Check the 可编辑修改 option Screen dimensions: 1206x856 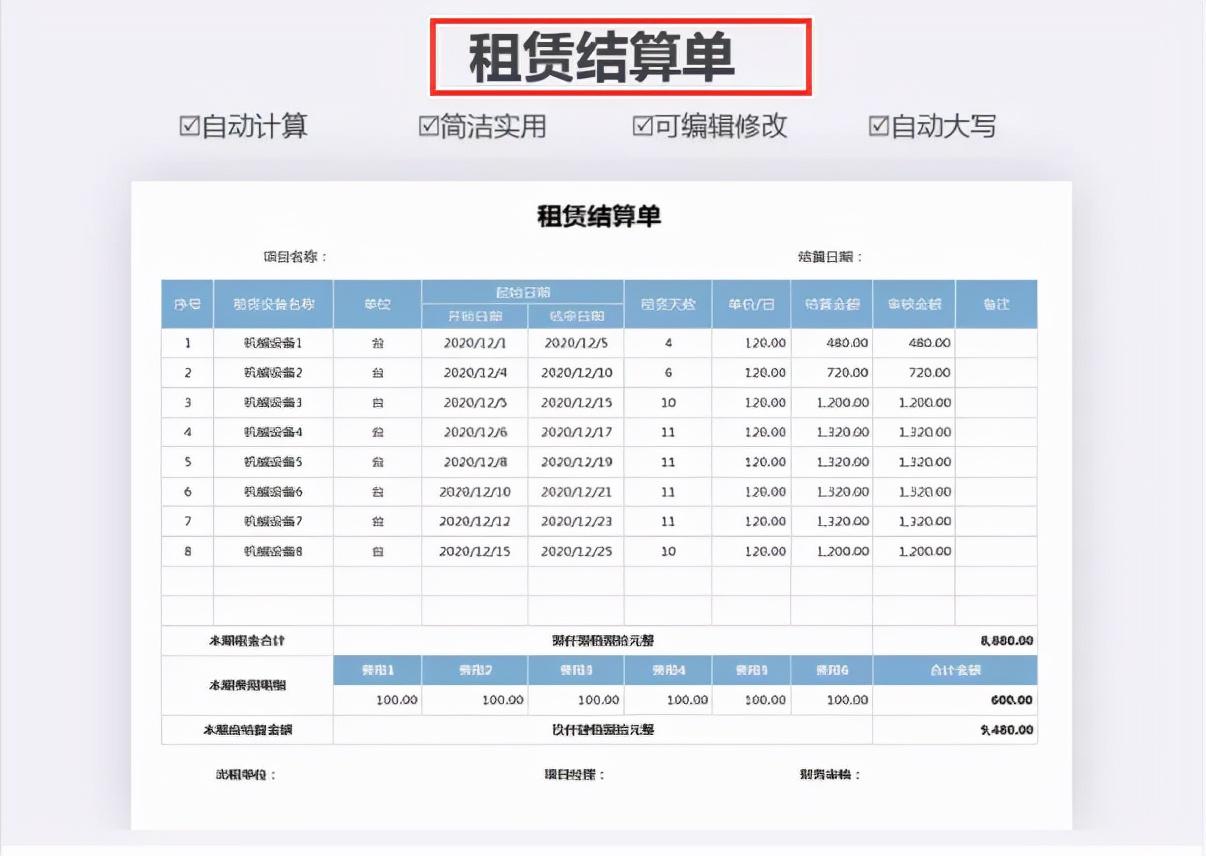[x=641, y=126]
